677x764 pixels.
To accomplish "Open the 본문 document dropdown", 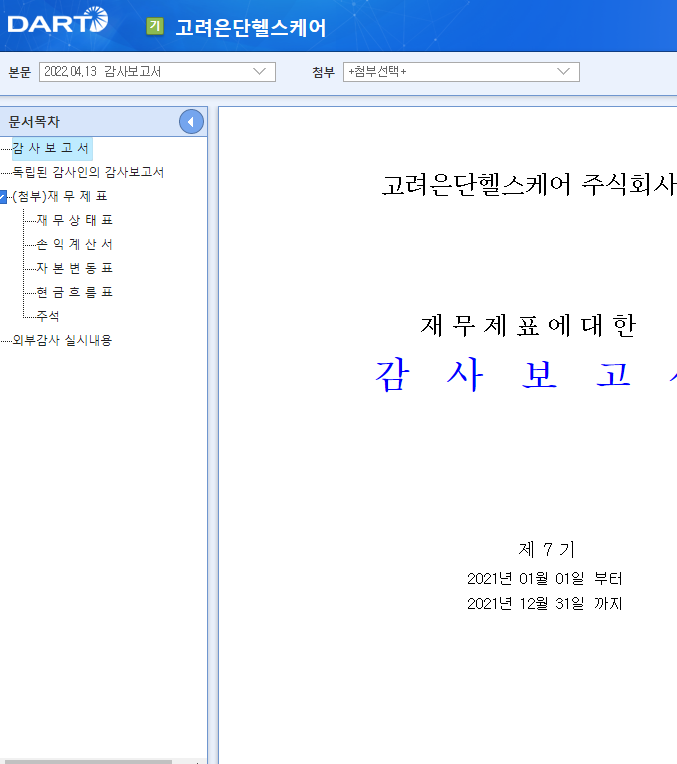I will pyautogui.click(x=157, y=72).
